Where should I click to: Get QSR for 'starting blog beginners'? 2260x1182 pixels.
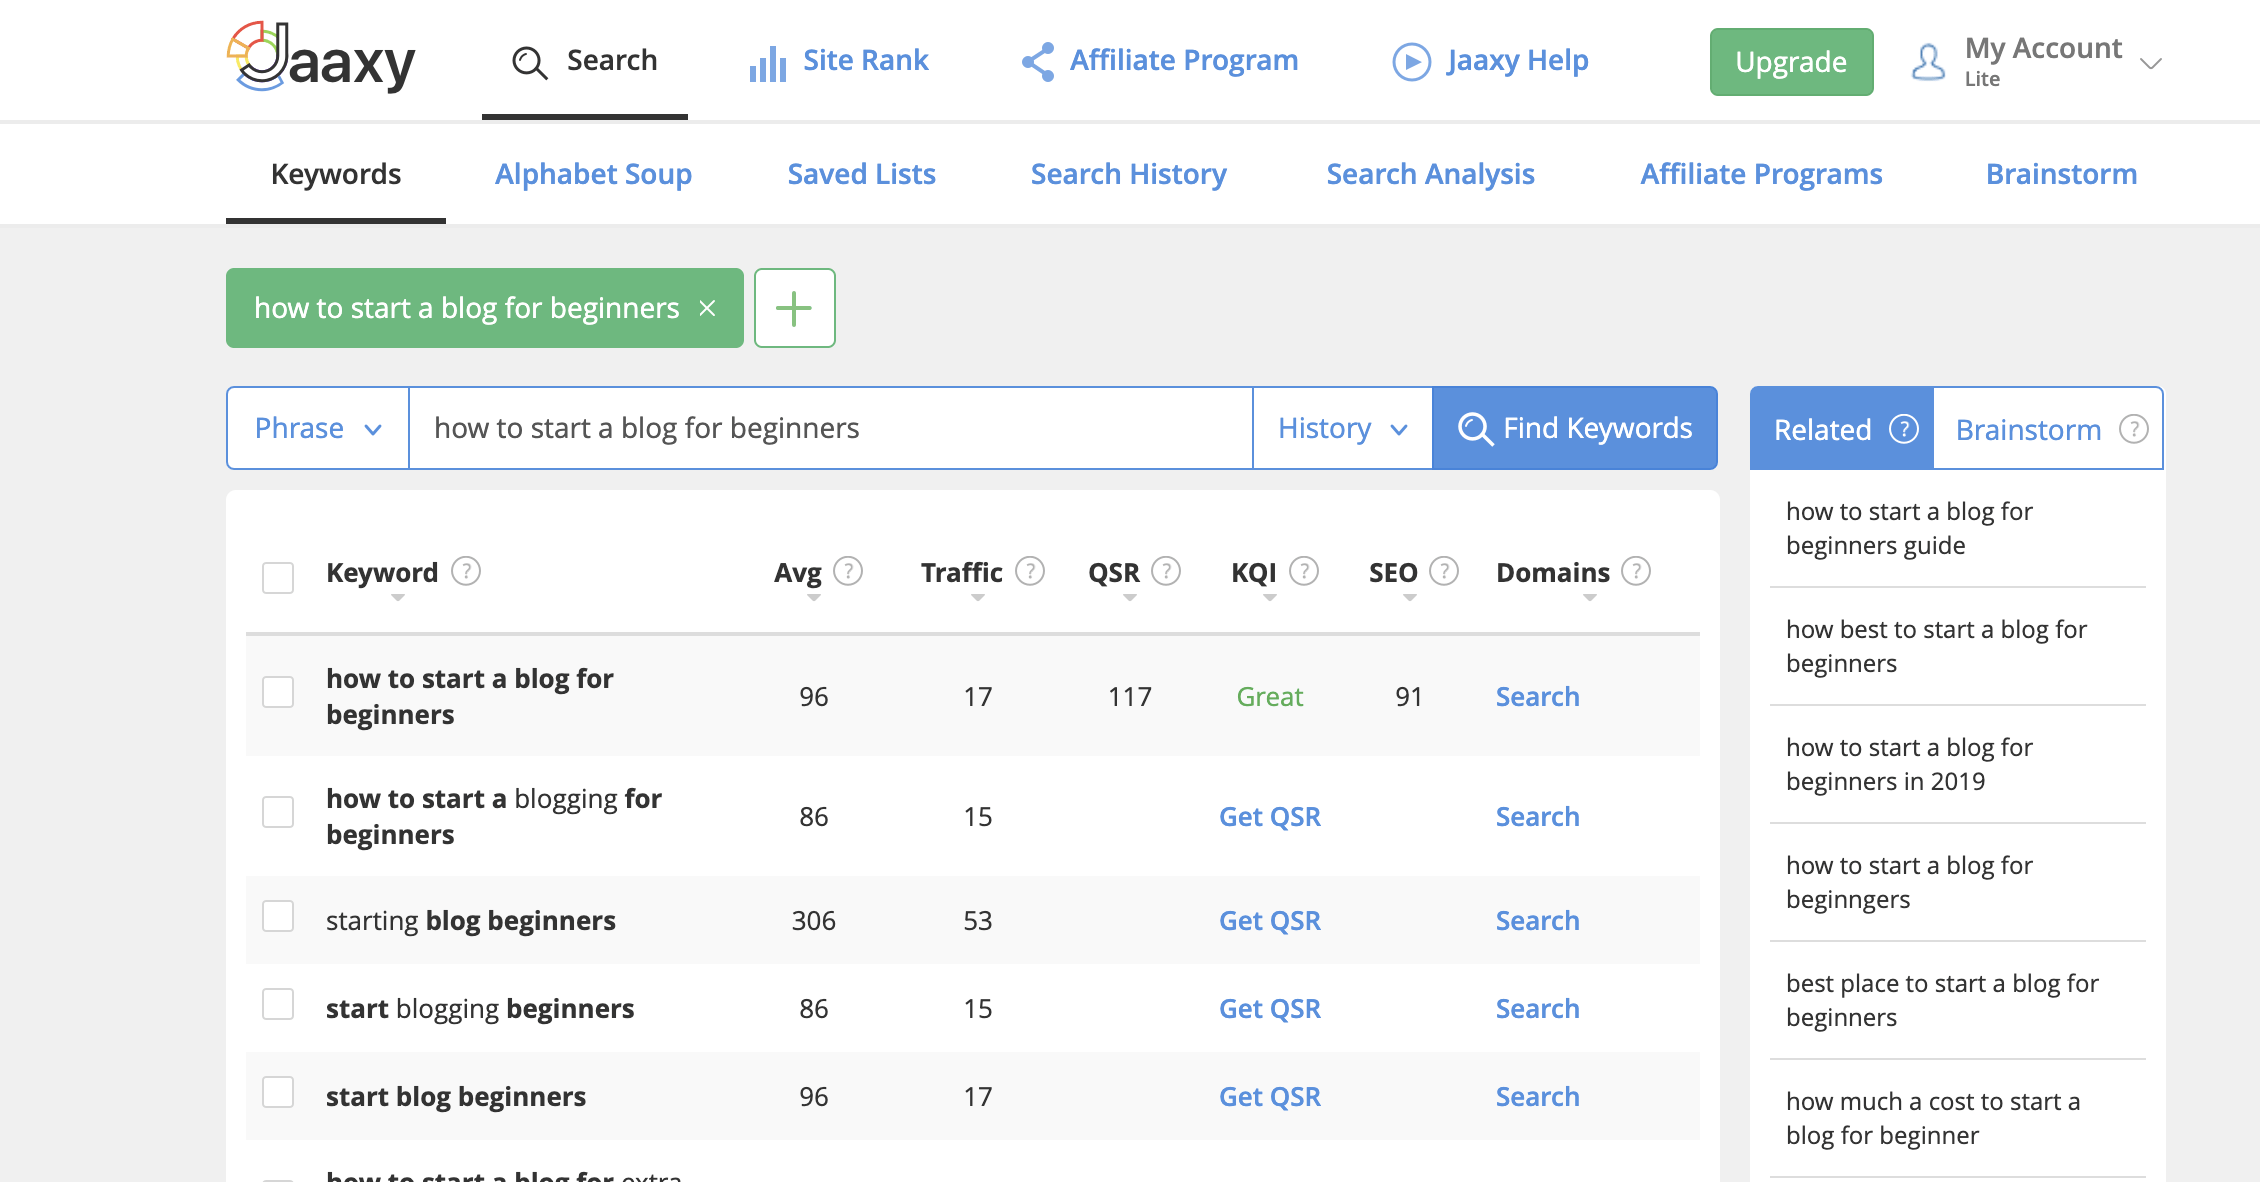(x=1270, y=920)
